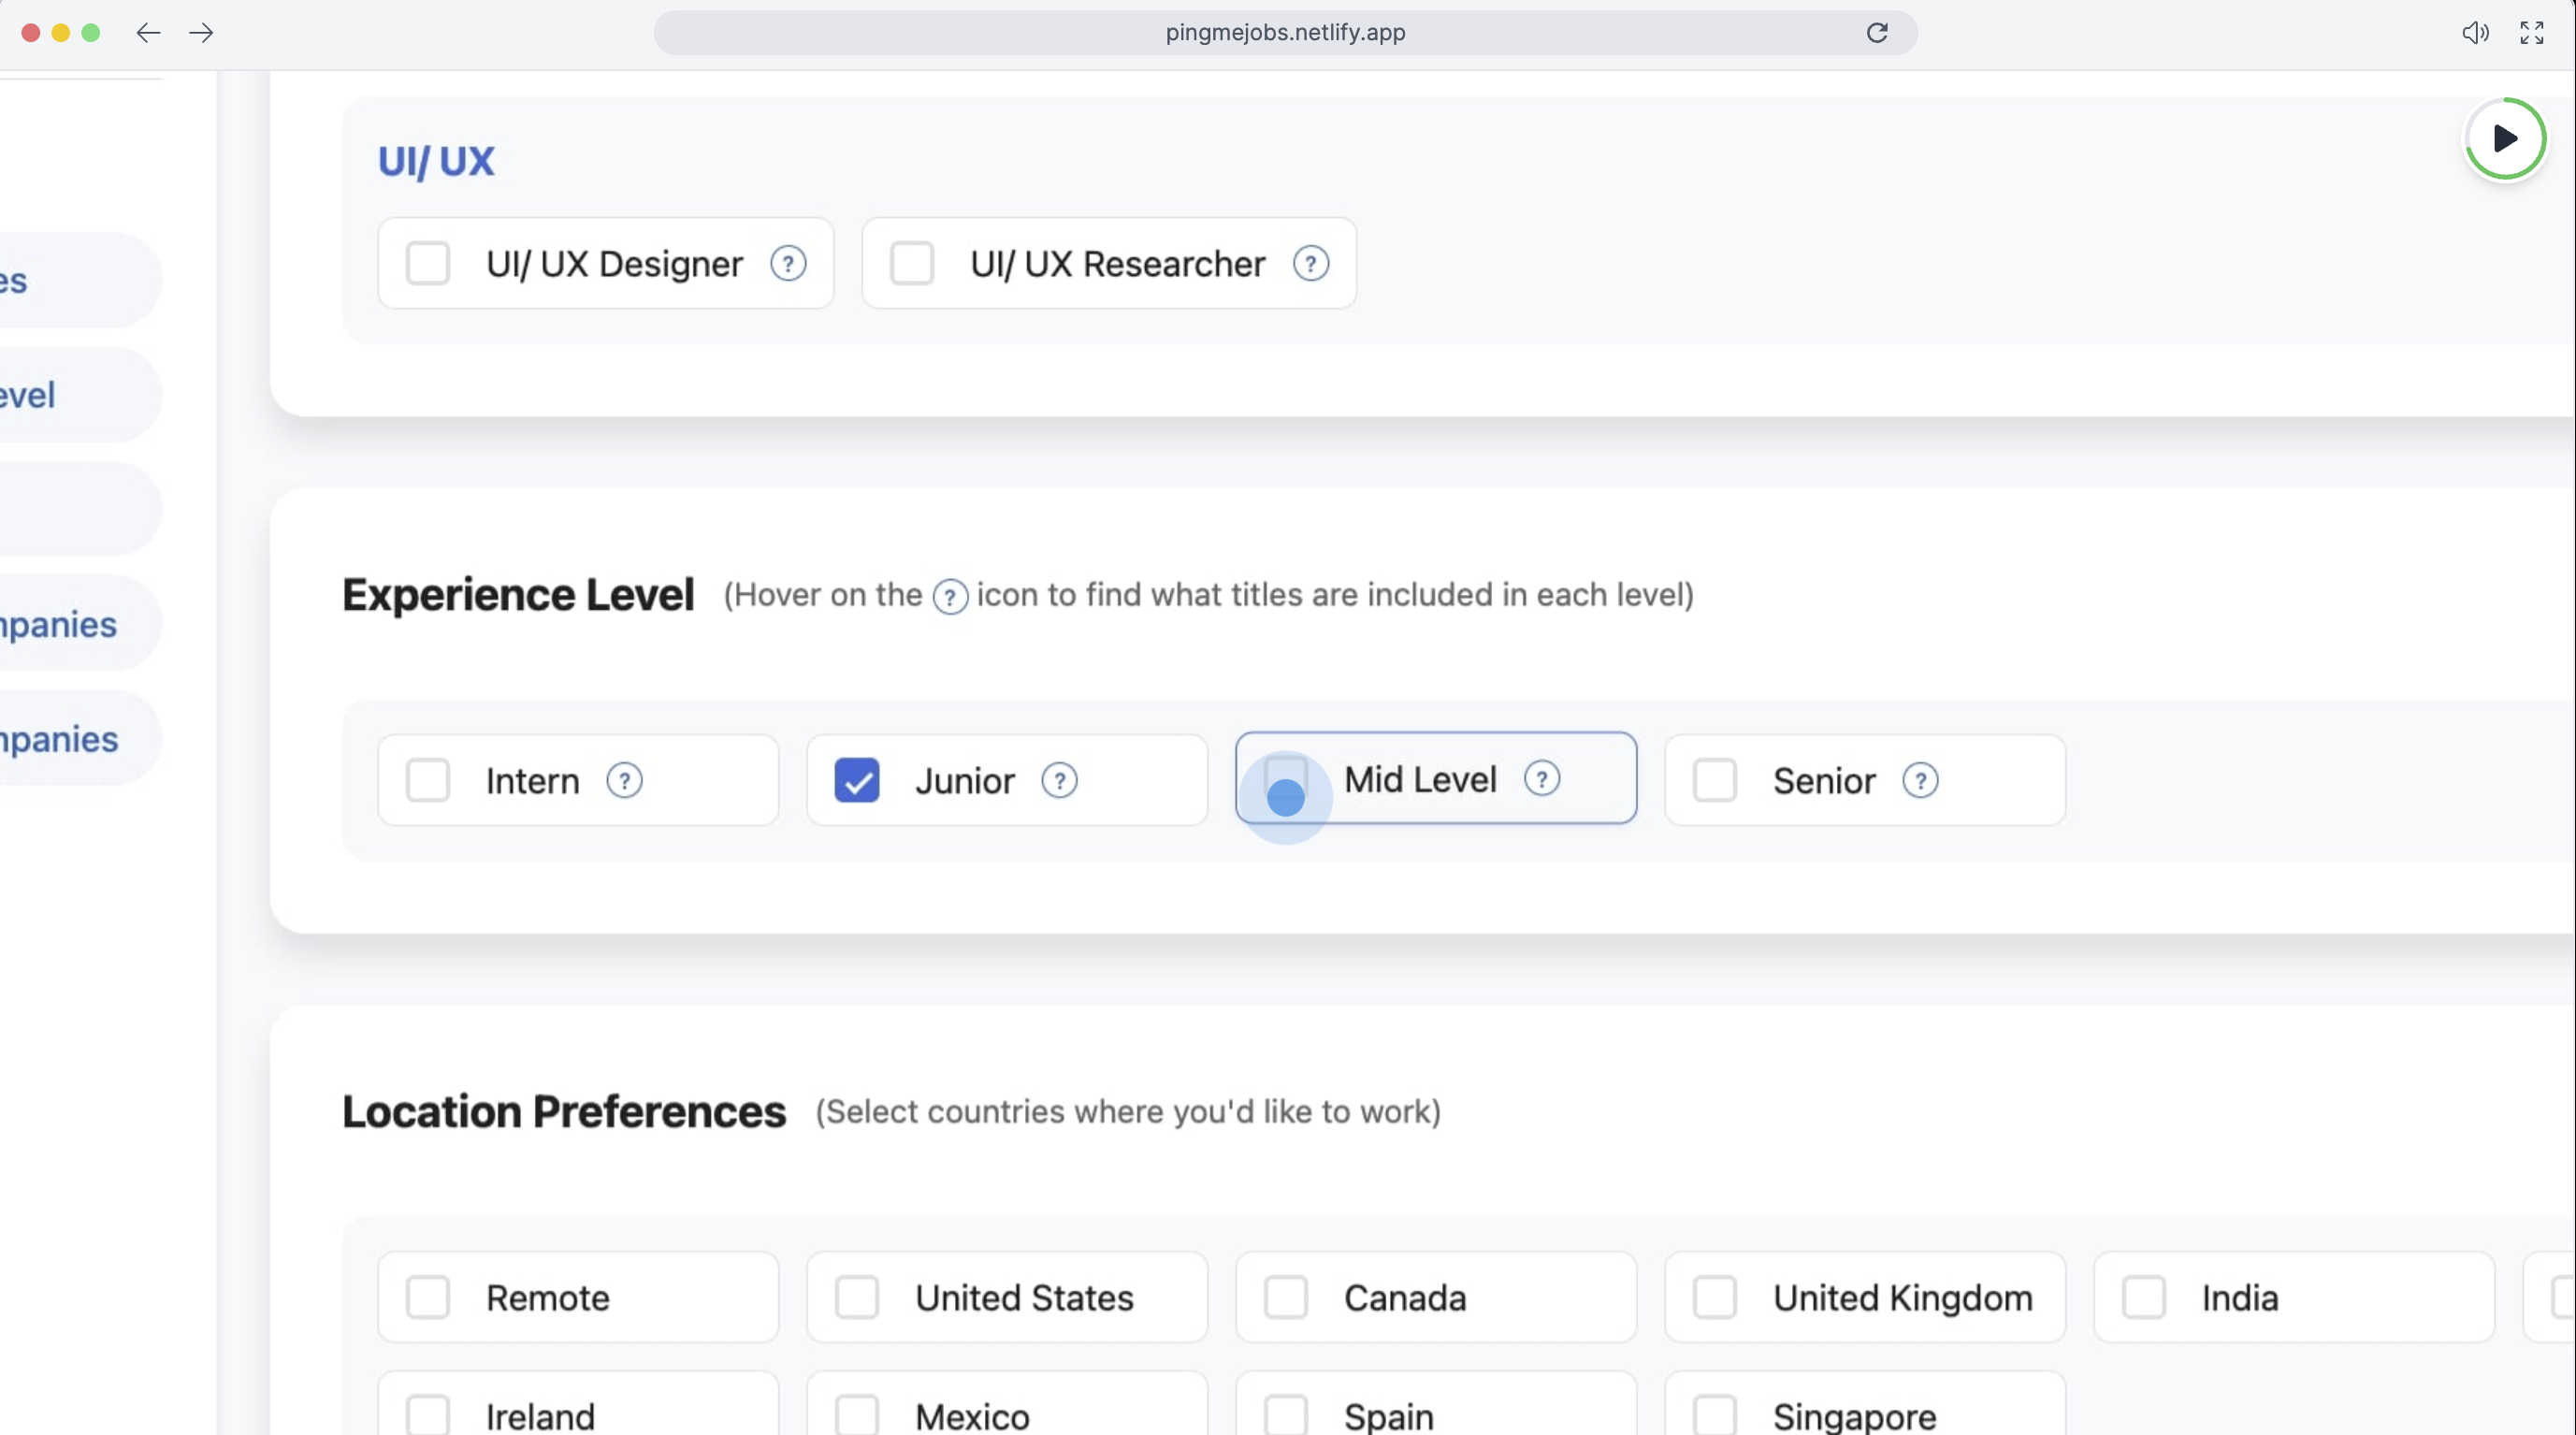Click the green circular play button

click(2505, 139)
